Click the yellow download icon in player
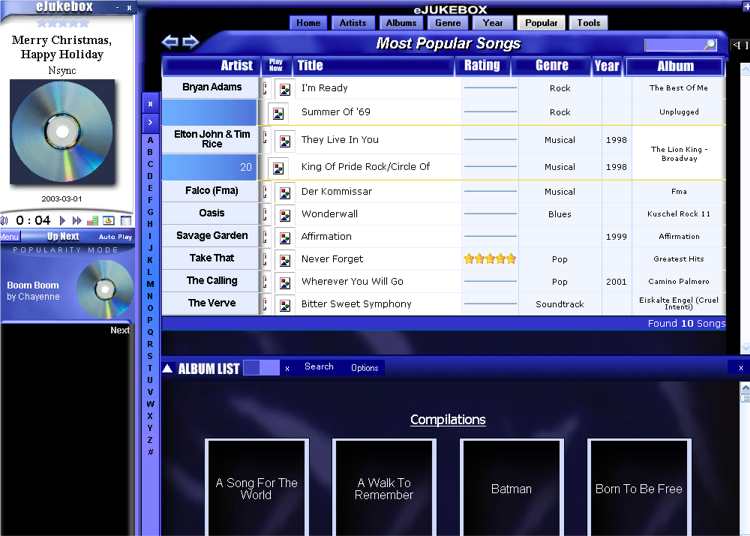Viewport: 750px width, 536px height. 109,220
